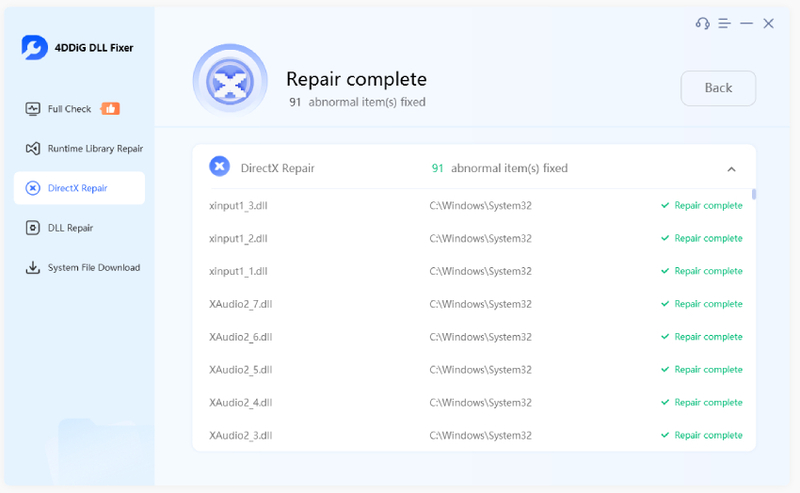Click the System32 path for xinput1_1.dll
Image resolution: width=800 pixels, height=493 pixels.
[480, 271]
